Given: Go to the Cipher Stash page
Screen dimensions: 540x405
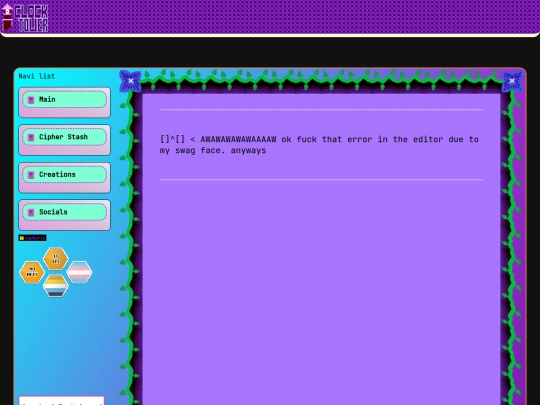Looking at the screenshot, I should pyautogui.click(x=64, y=137).
